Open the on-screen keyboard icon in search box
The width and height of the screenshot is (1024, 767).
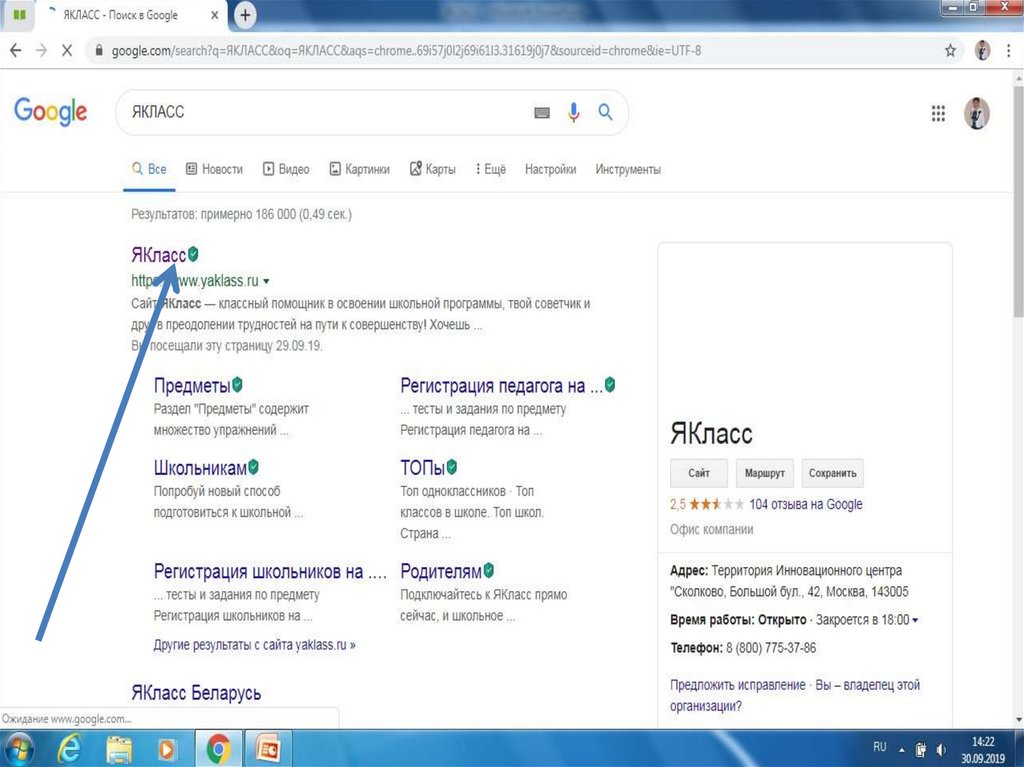541,113
